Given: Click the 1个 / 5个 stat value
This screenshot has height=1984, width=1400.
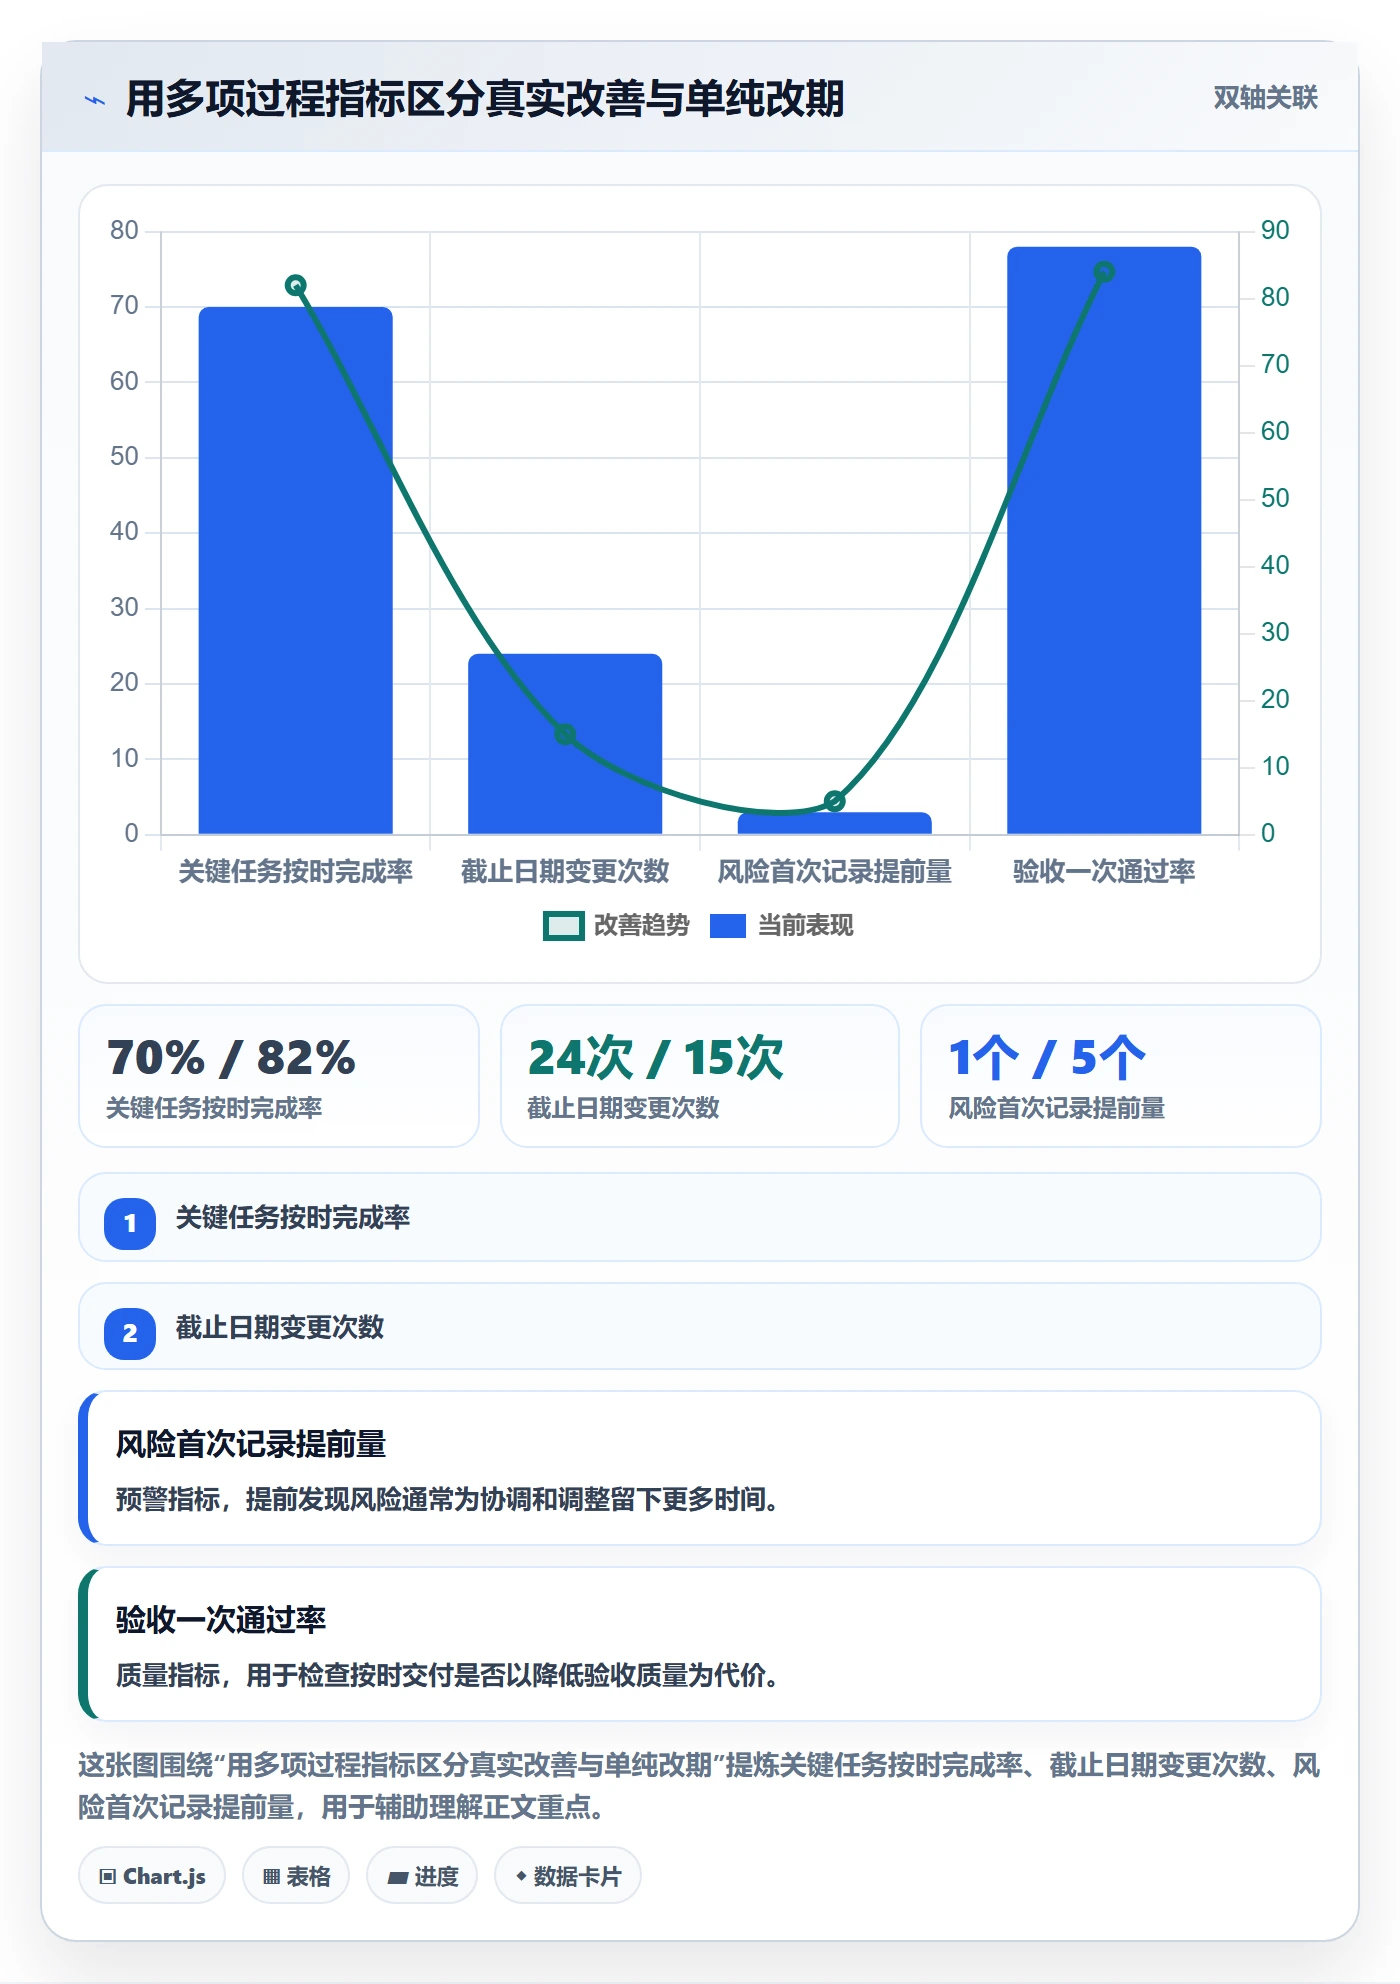Looking at the screenshot, I should click(x=1047, y=1058).
